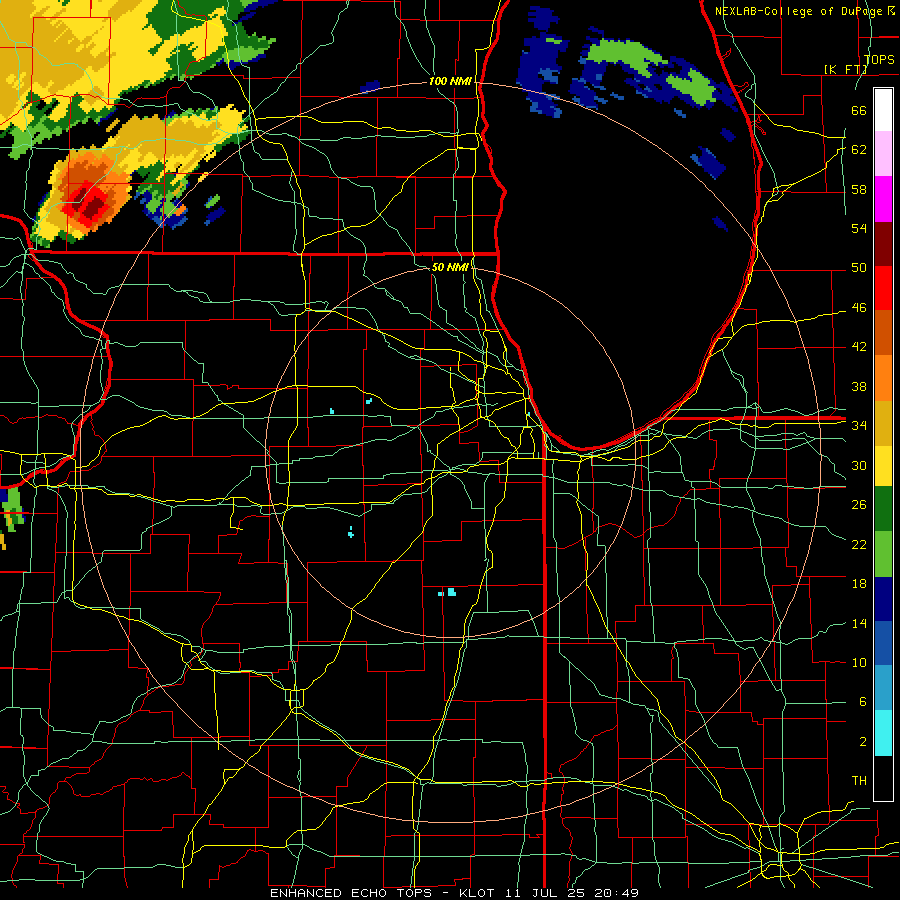Pick the light green legend swatch
This screenshot has width=900, height=900.
pos(883,553)
